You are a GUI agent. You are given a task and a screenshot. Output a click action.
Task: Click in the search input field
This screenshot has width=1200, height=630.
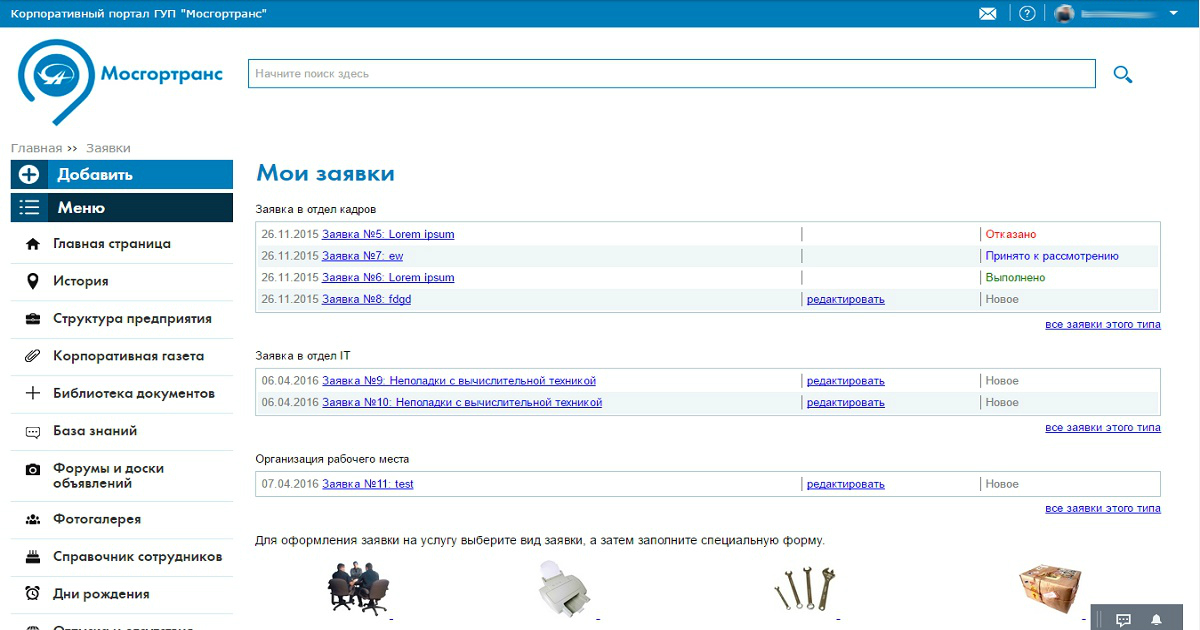point(671,74)
